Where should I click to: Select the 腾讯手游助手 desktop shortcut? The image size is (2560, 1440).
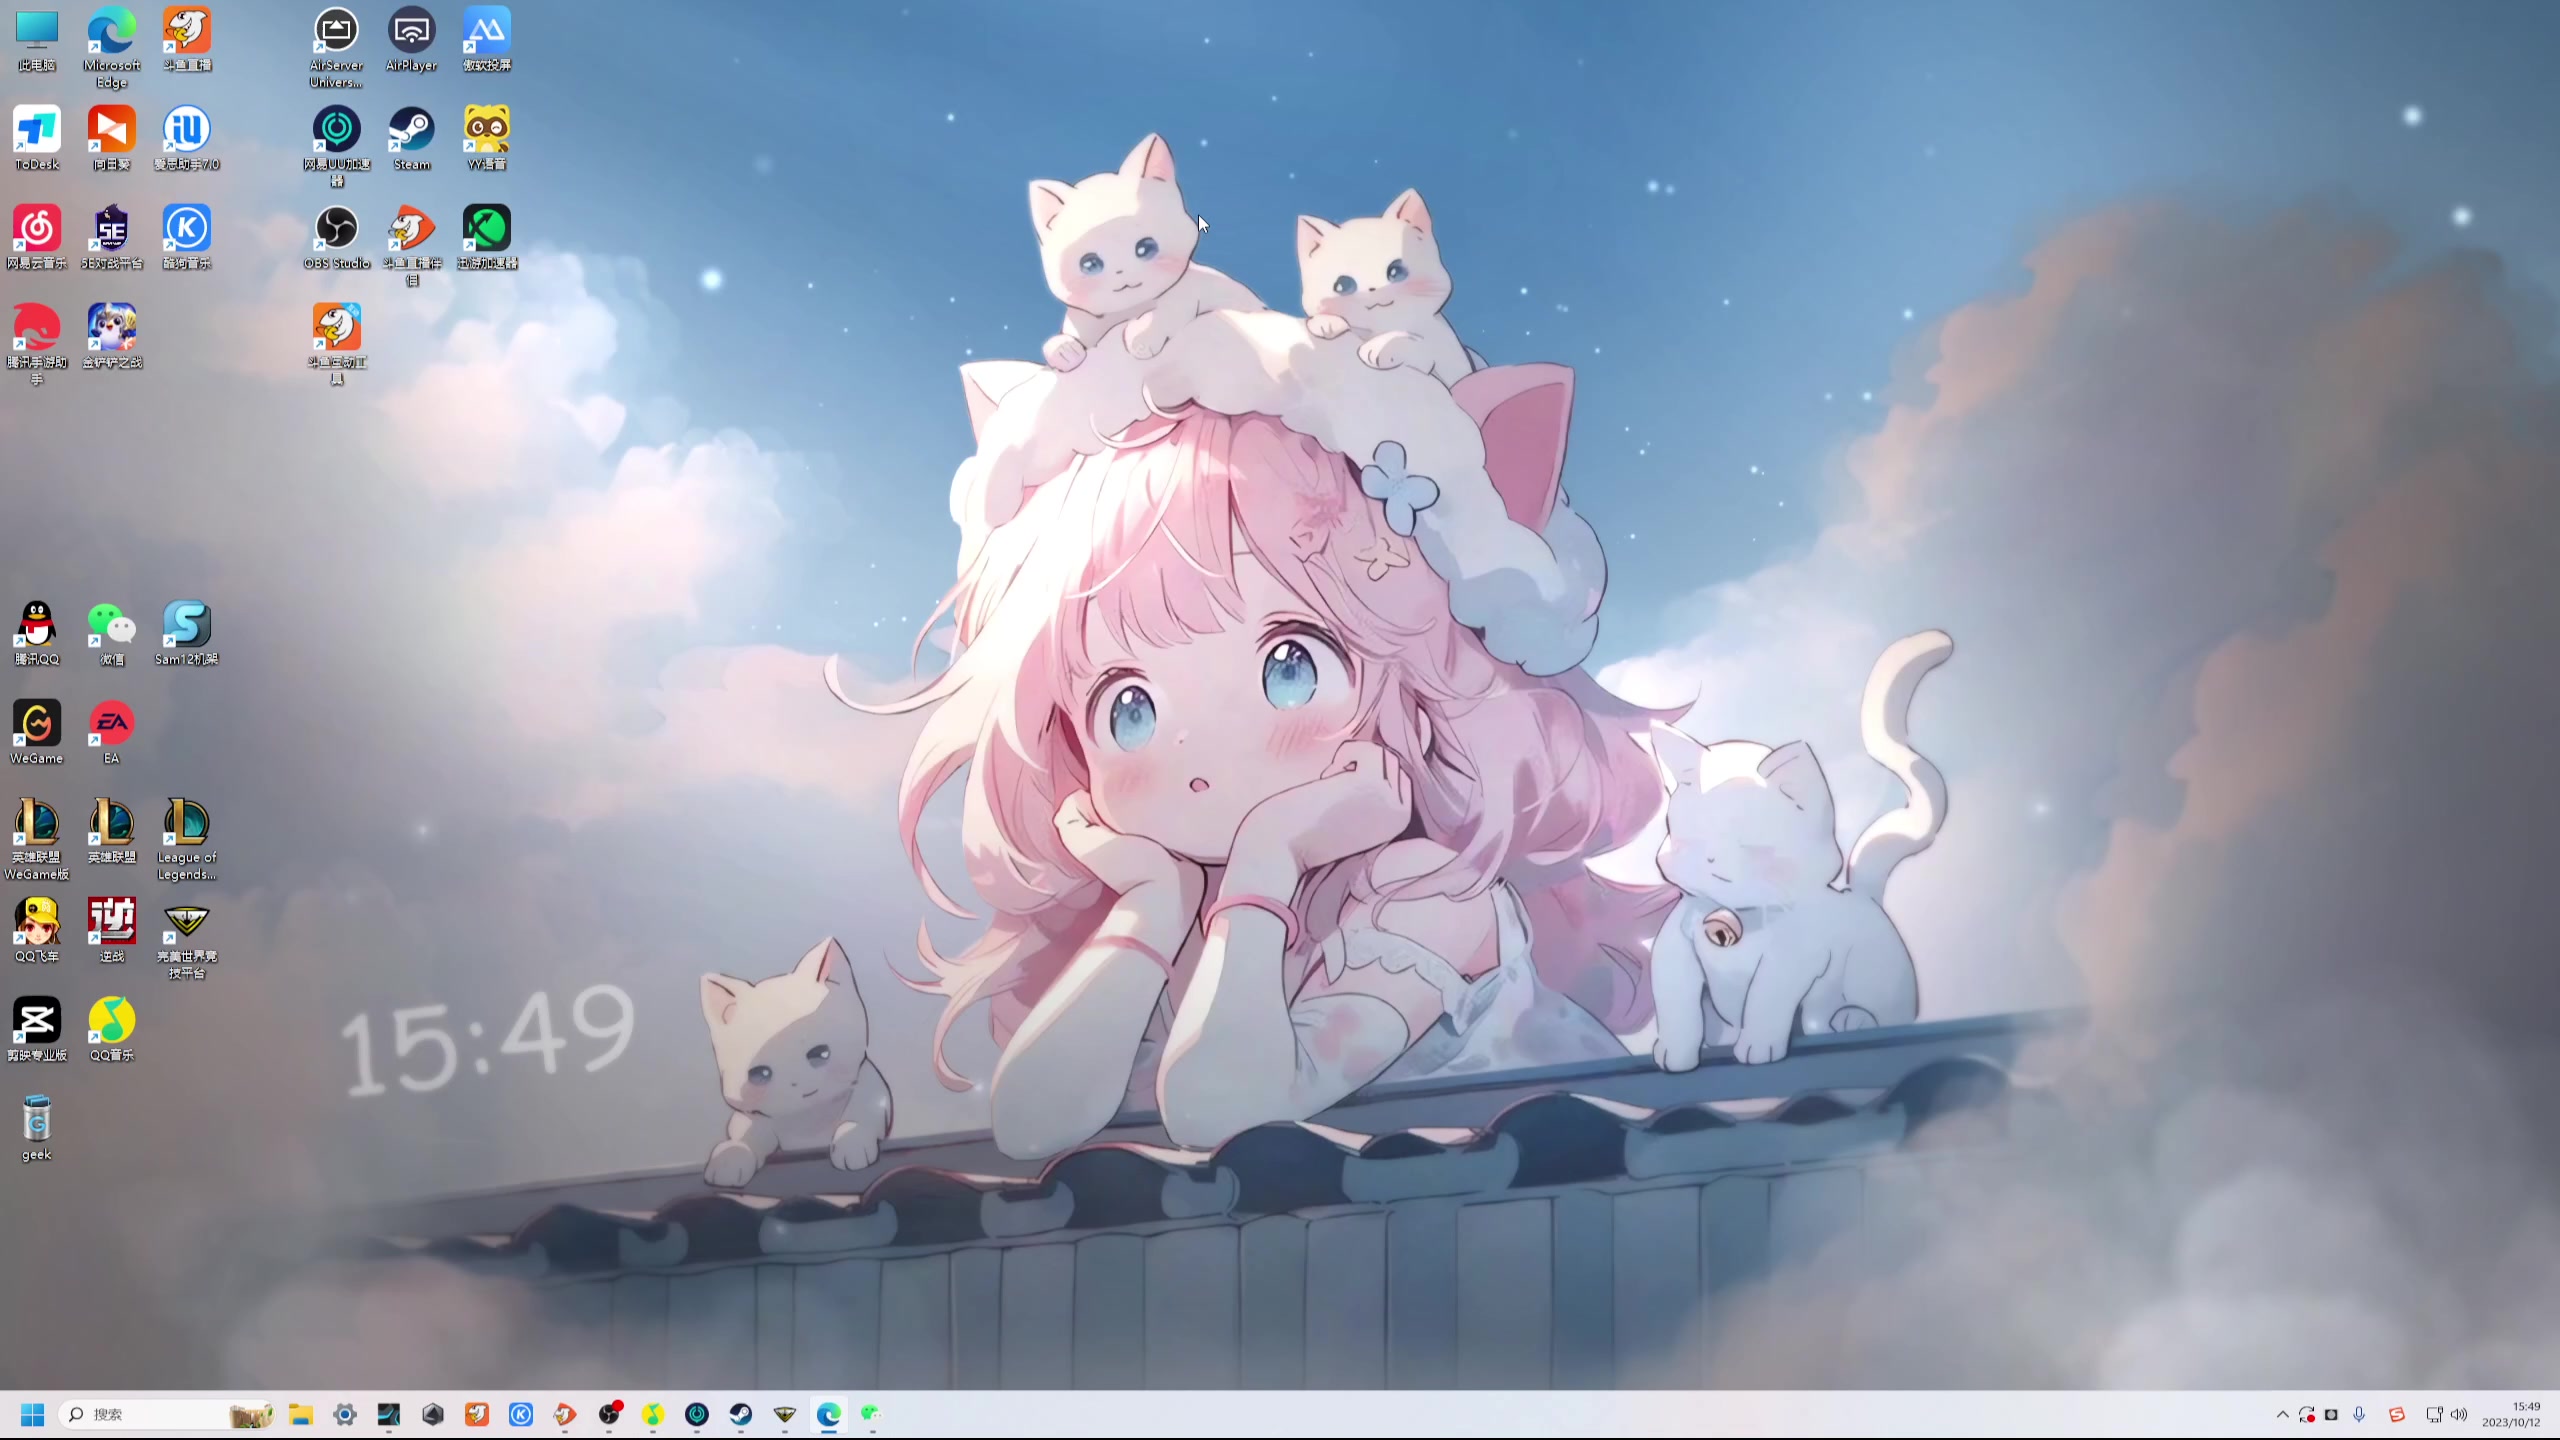point(37,345)
